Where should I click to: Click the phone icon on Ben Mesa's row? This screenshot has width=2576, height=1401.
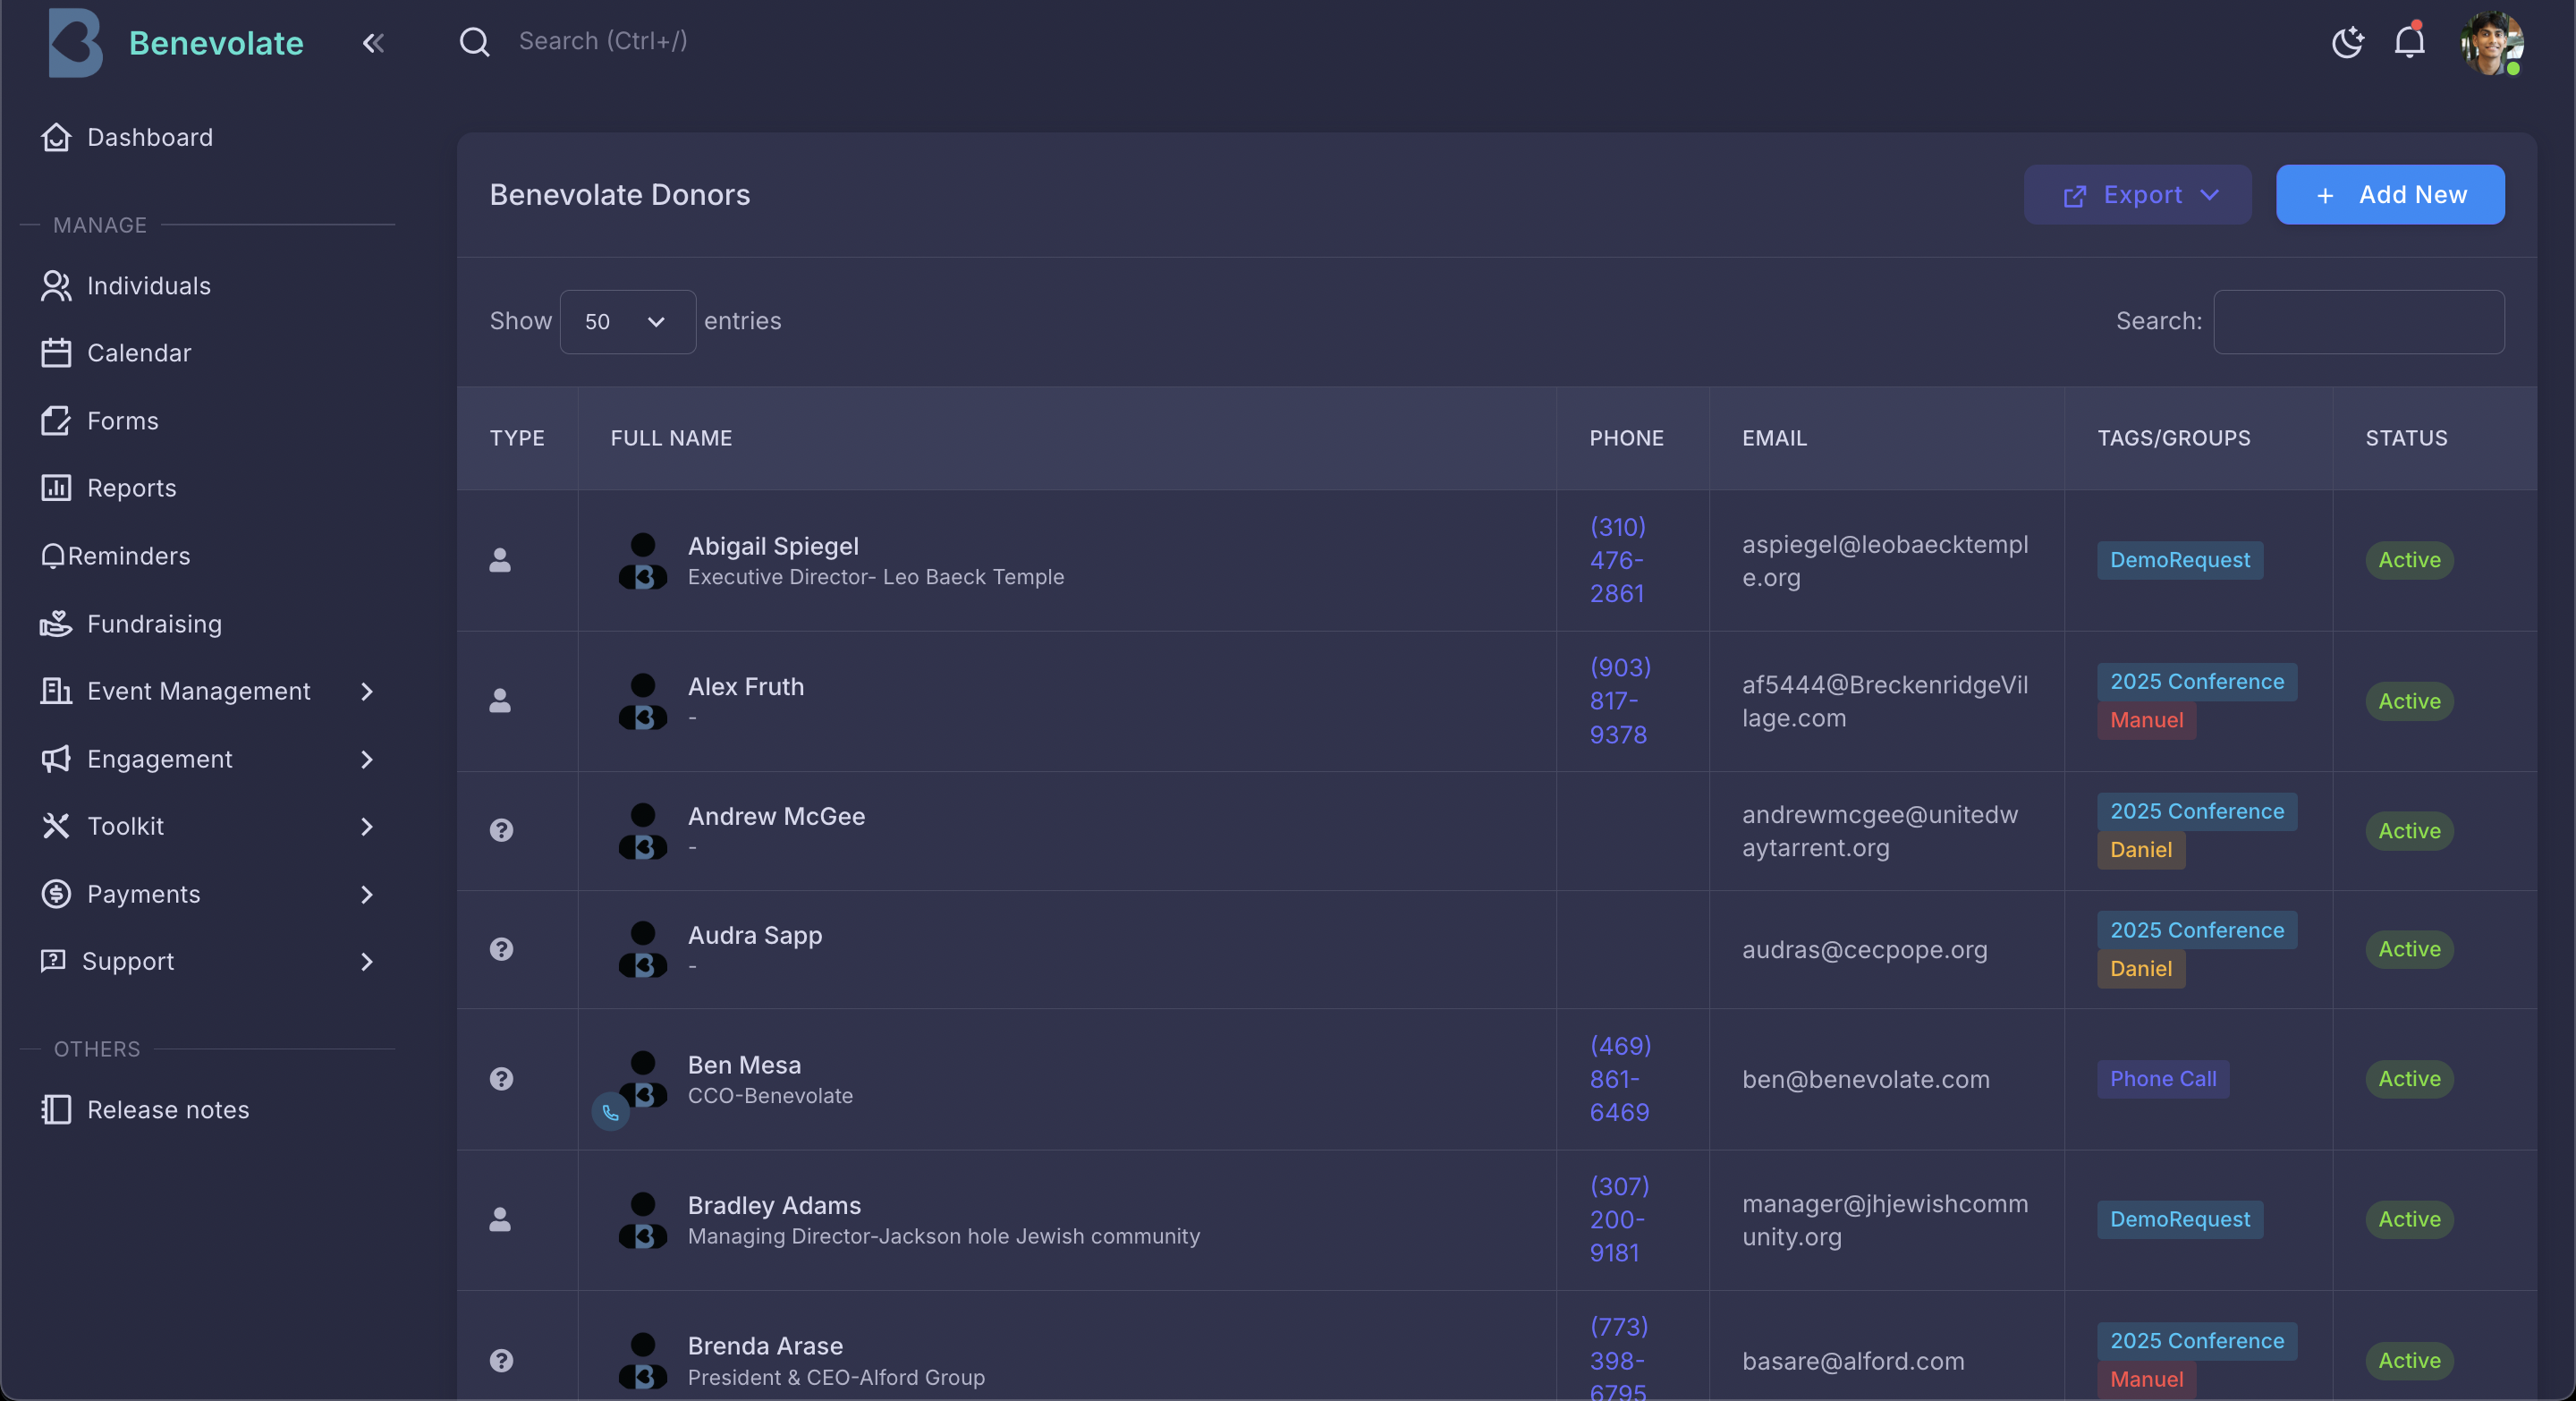pos(610,1113)
